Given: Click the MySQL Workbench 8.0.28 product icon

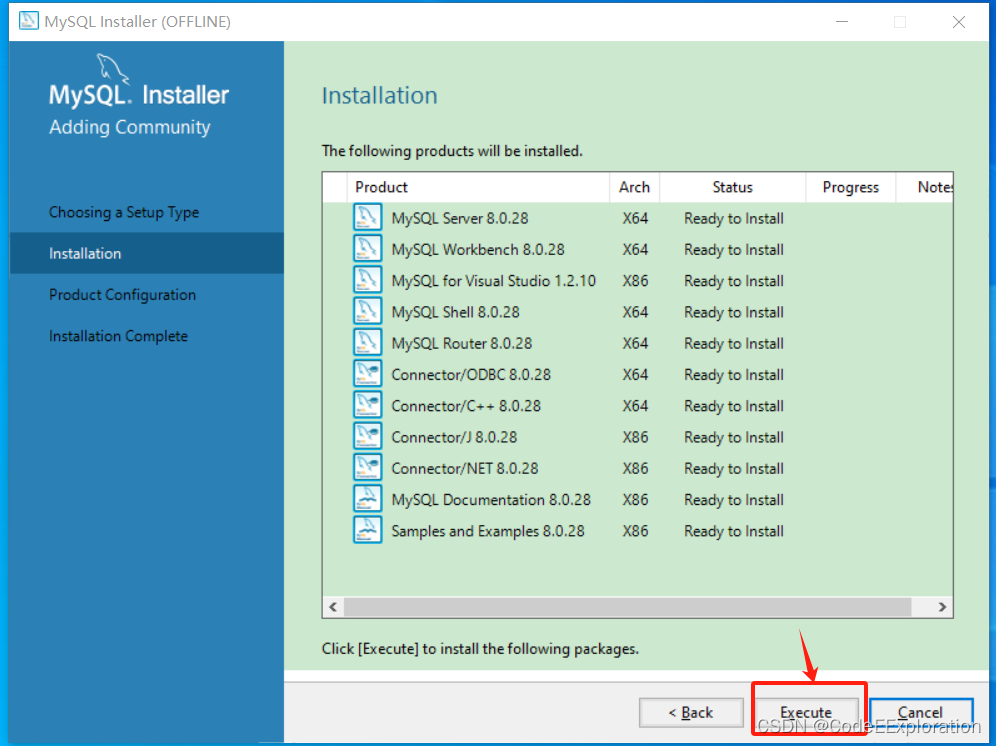Looking at the screenshot, I should click(367, 248).
